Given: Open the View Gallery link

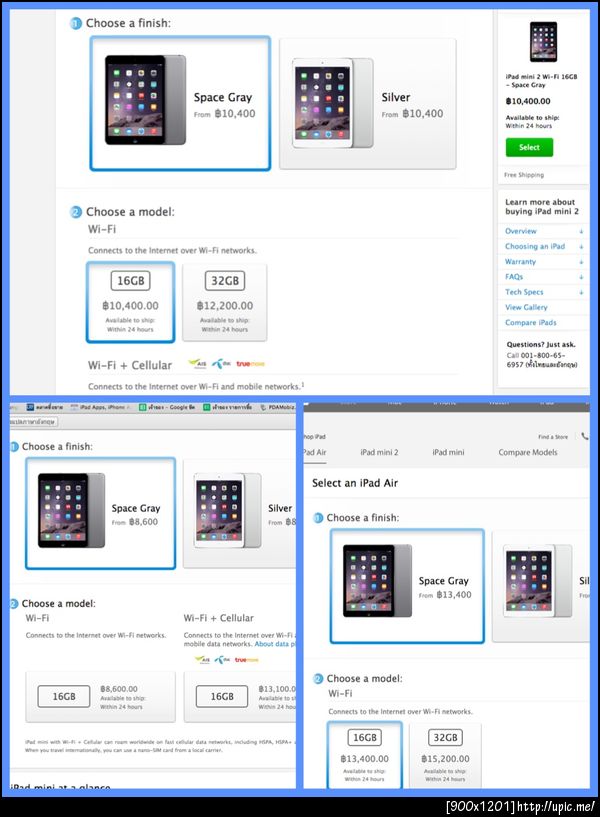Looking at the screenshot, I should [526, 307].
